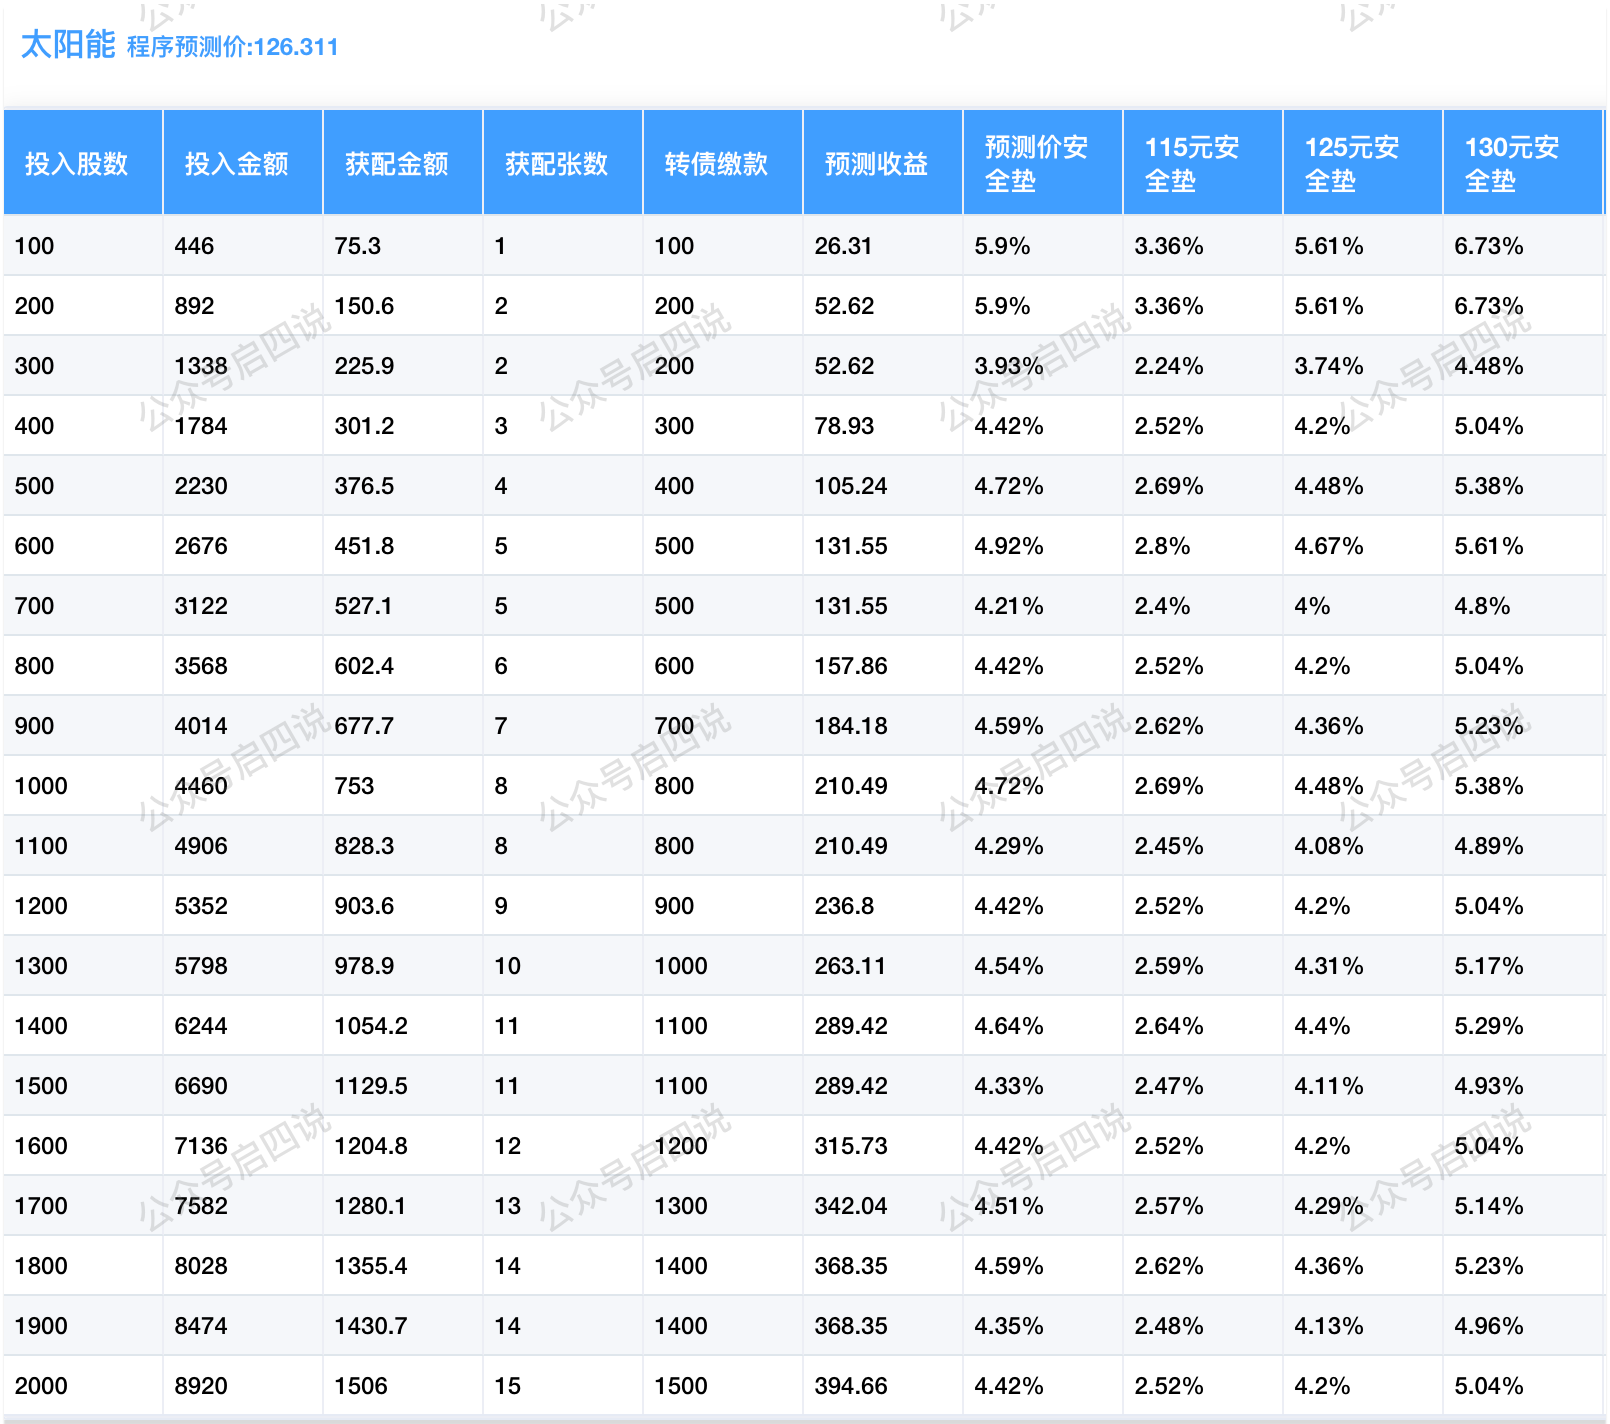Select the 978.9 allocation amount cell
Image resolution: width=1610 pixels, height=1424 pixels.
(x=364, y=966)
